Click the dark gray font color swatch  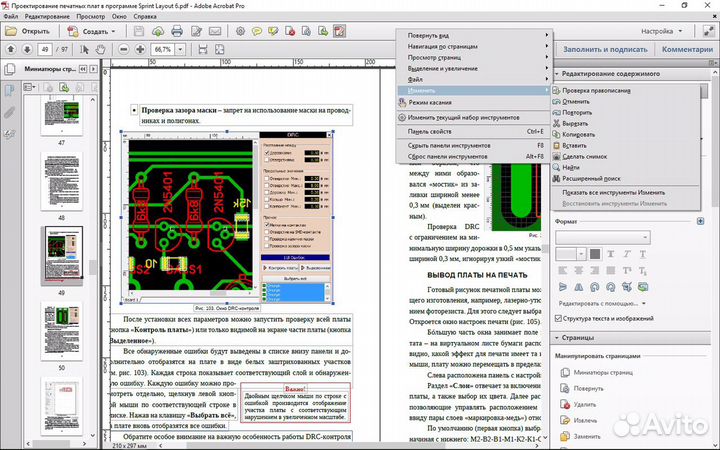click(x=595, y=253)
